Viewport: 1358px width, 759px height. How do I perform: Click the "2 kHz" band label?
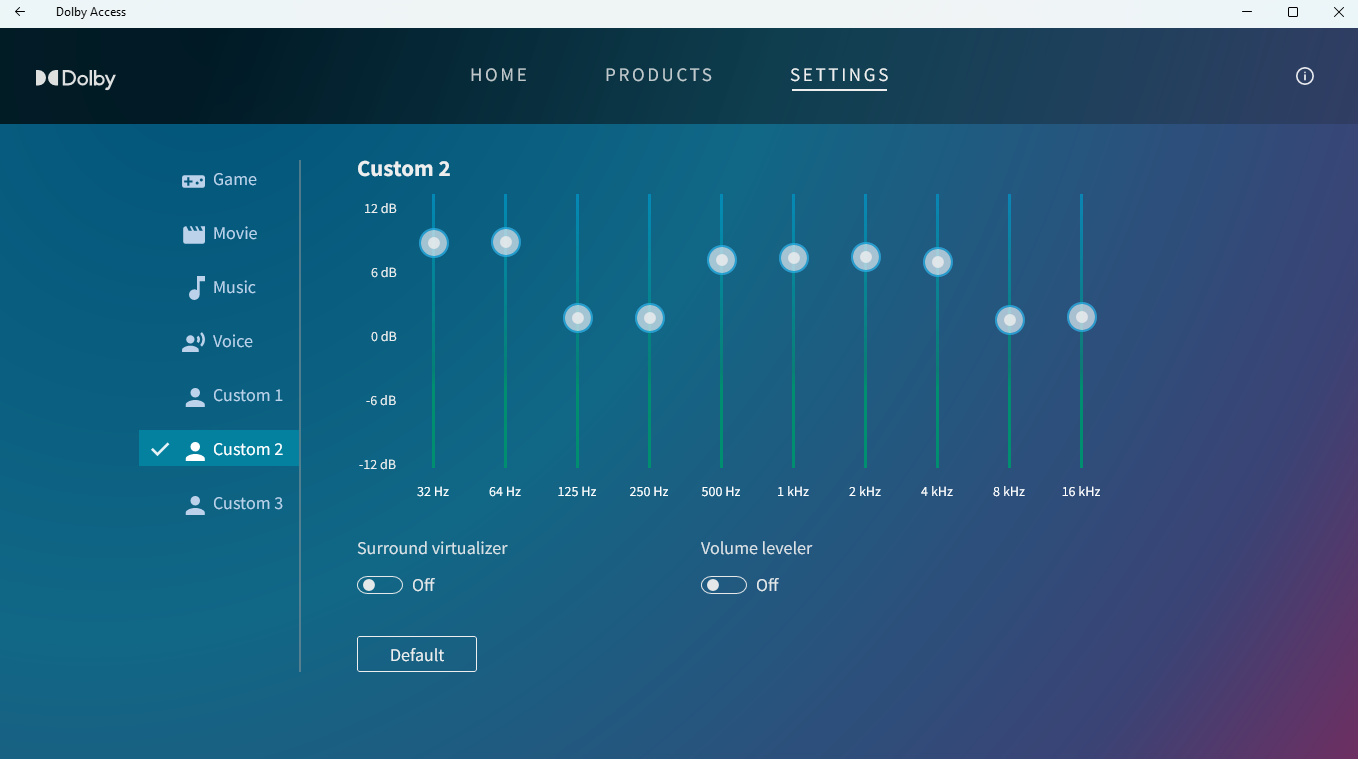pos(865,491)
